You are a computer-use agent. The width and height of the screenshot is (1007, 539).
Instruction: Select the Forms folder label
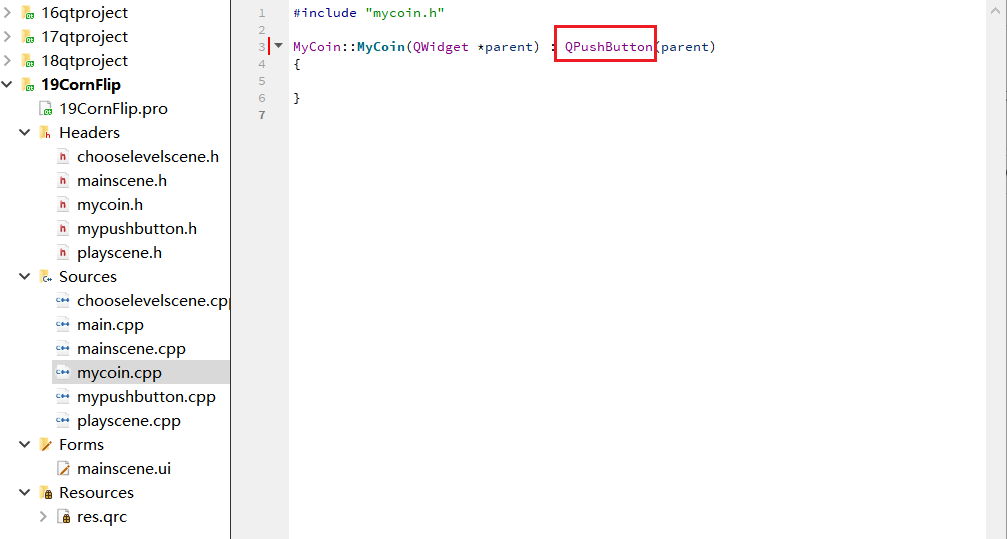82,445
